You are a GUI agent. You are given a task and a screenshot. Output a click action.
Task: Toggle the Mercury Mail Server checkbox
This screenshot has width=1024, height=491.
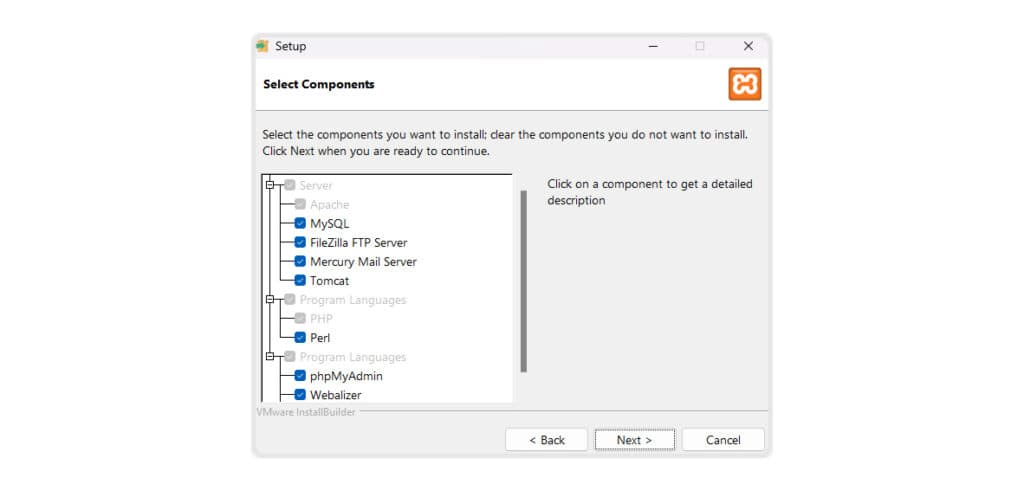point(300,261)
